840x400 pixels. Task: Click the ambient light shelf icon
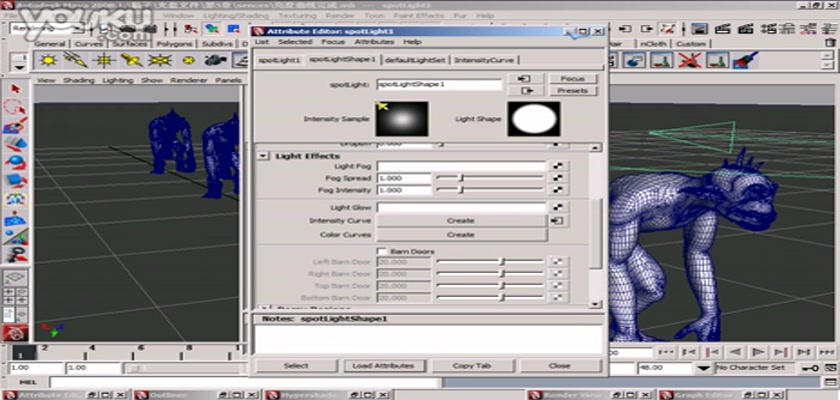coord(48,60)
